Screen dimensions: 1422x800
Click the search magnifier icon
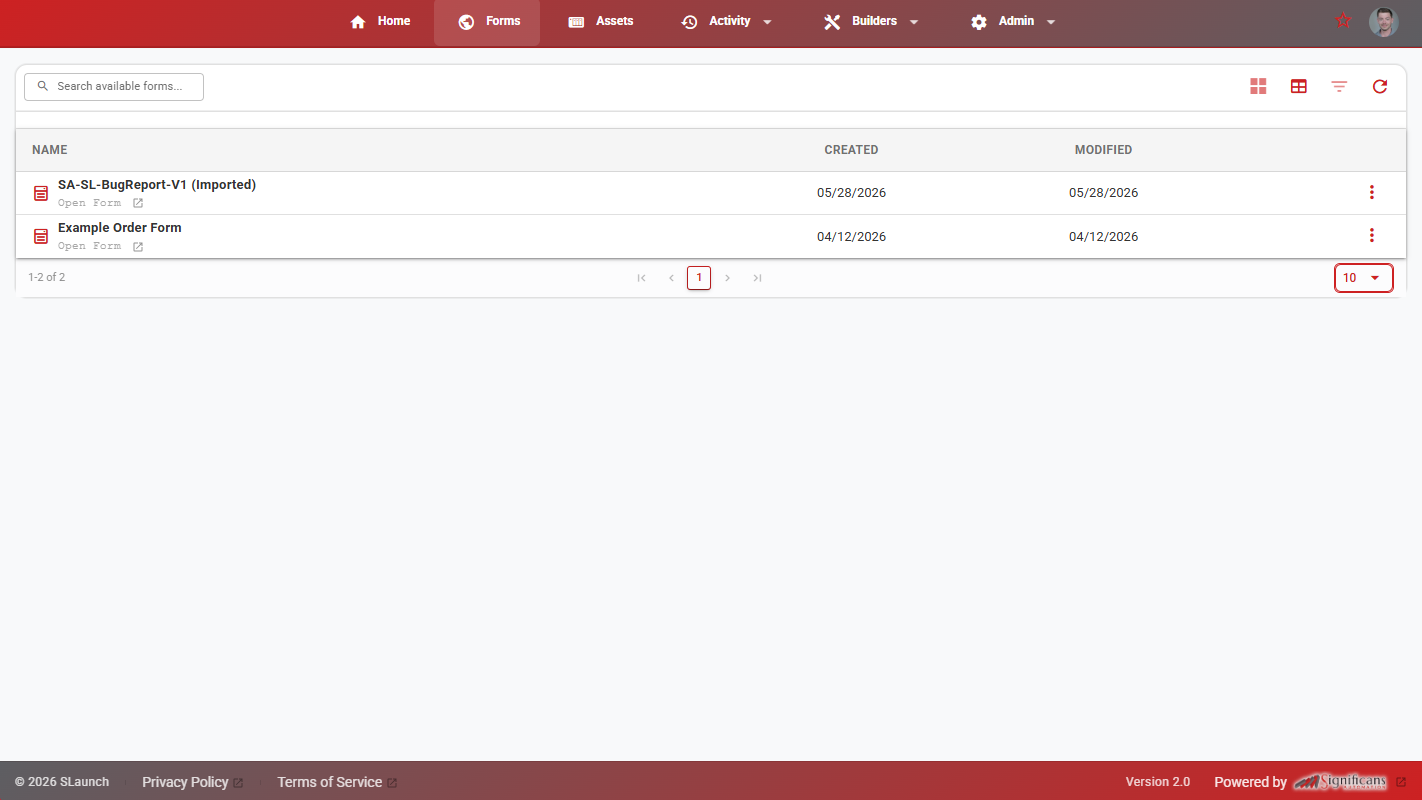tap(43, 87)
